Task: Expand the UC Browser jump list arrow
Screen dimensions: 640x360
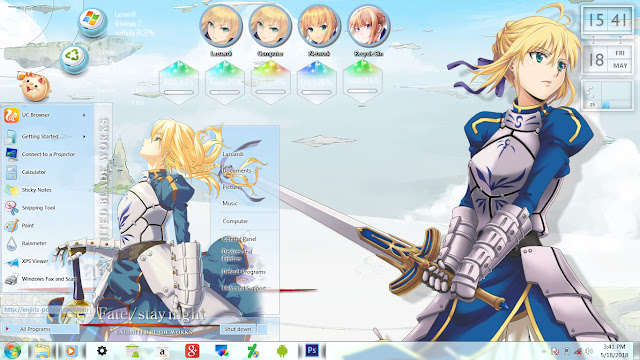Action: coord(84,115)
